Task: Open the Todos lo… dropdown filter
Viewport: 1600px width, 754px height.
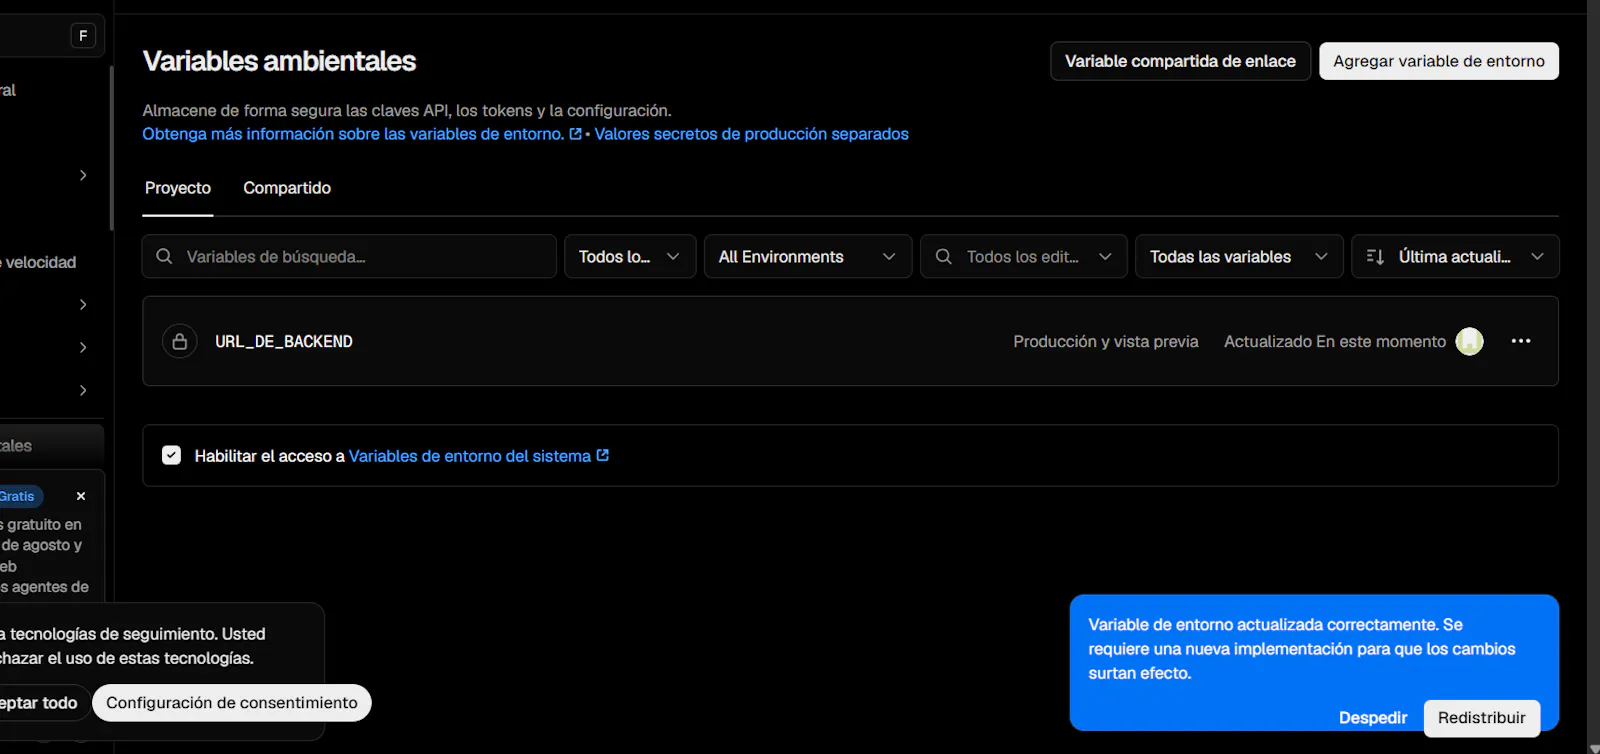Action: [630, 257]
